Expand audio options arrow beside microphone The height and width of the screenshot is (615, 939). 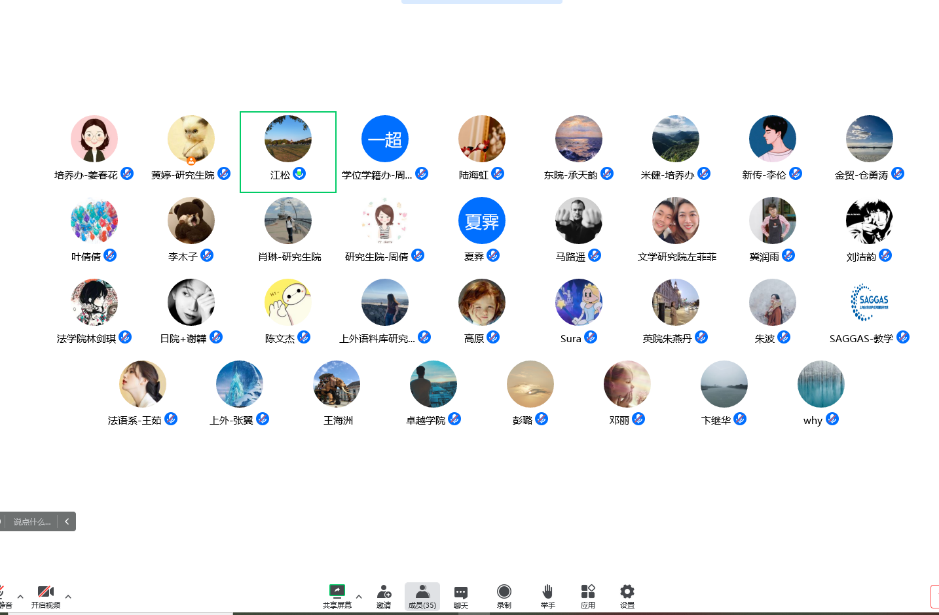click(x=20, y=596)
